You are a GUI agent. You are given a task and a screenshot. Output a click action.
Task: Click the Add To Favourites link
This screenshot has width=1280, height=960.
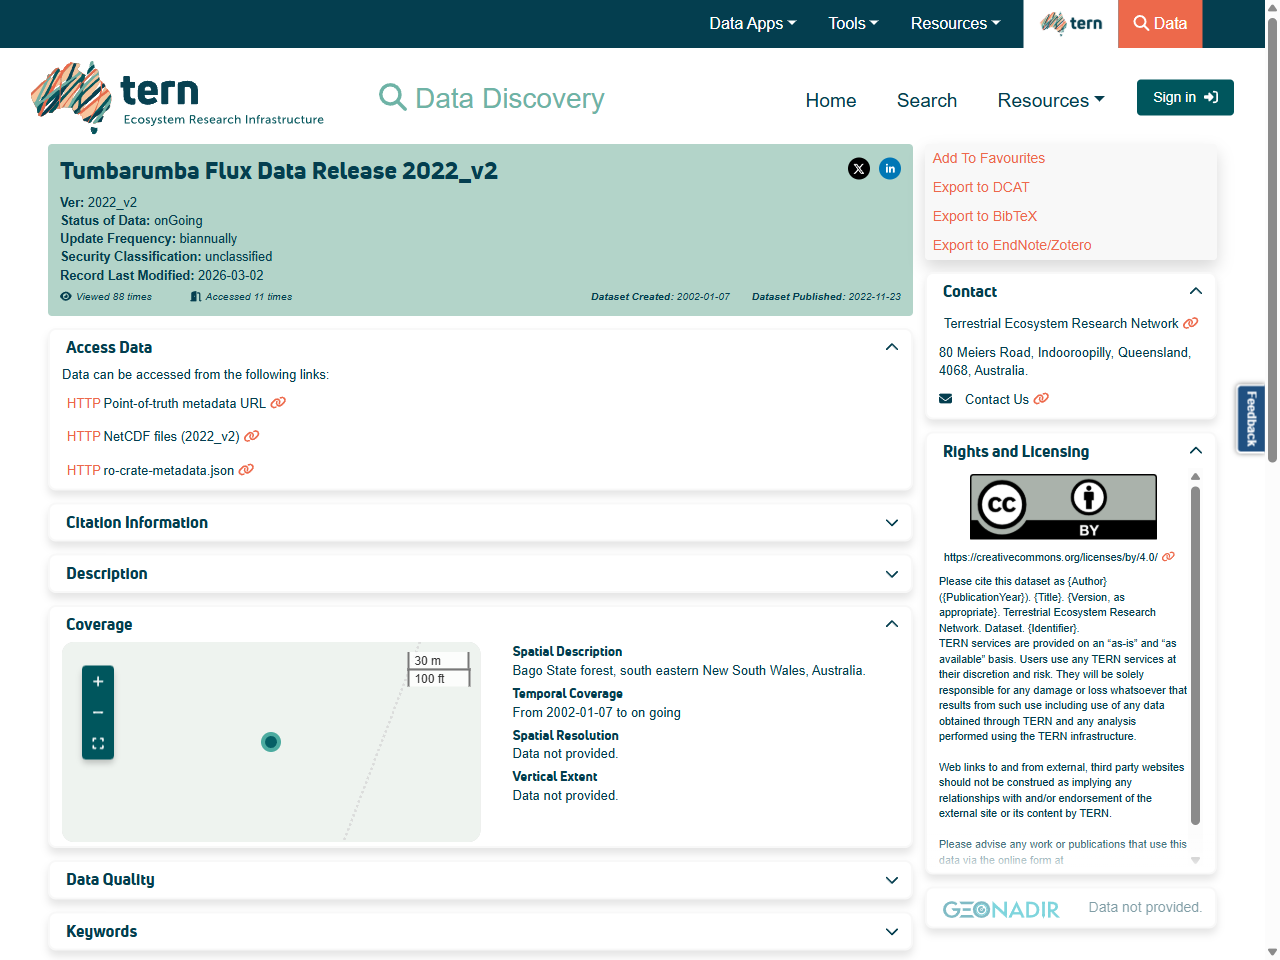click(988, 158)
